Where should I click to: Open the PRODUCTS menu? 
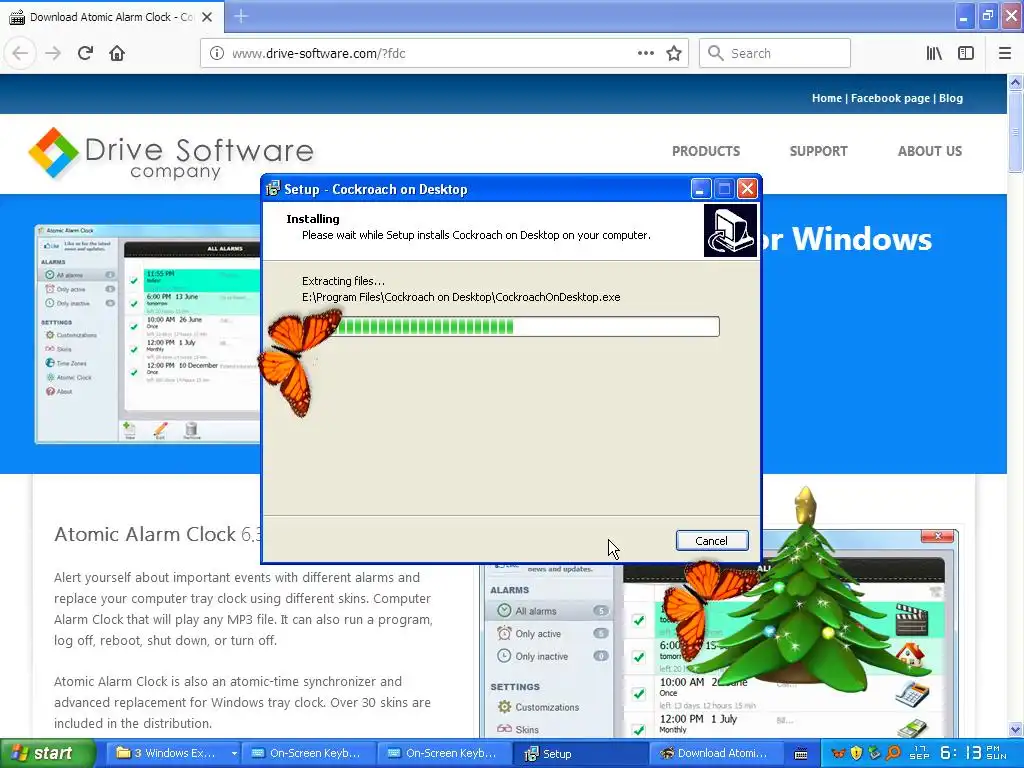(x=706, y=151)
